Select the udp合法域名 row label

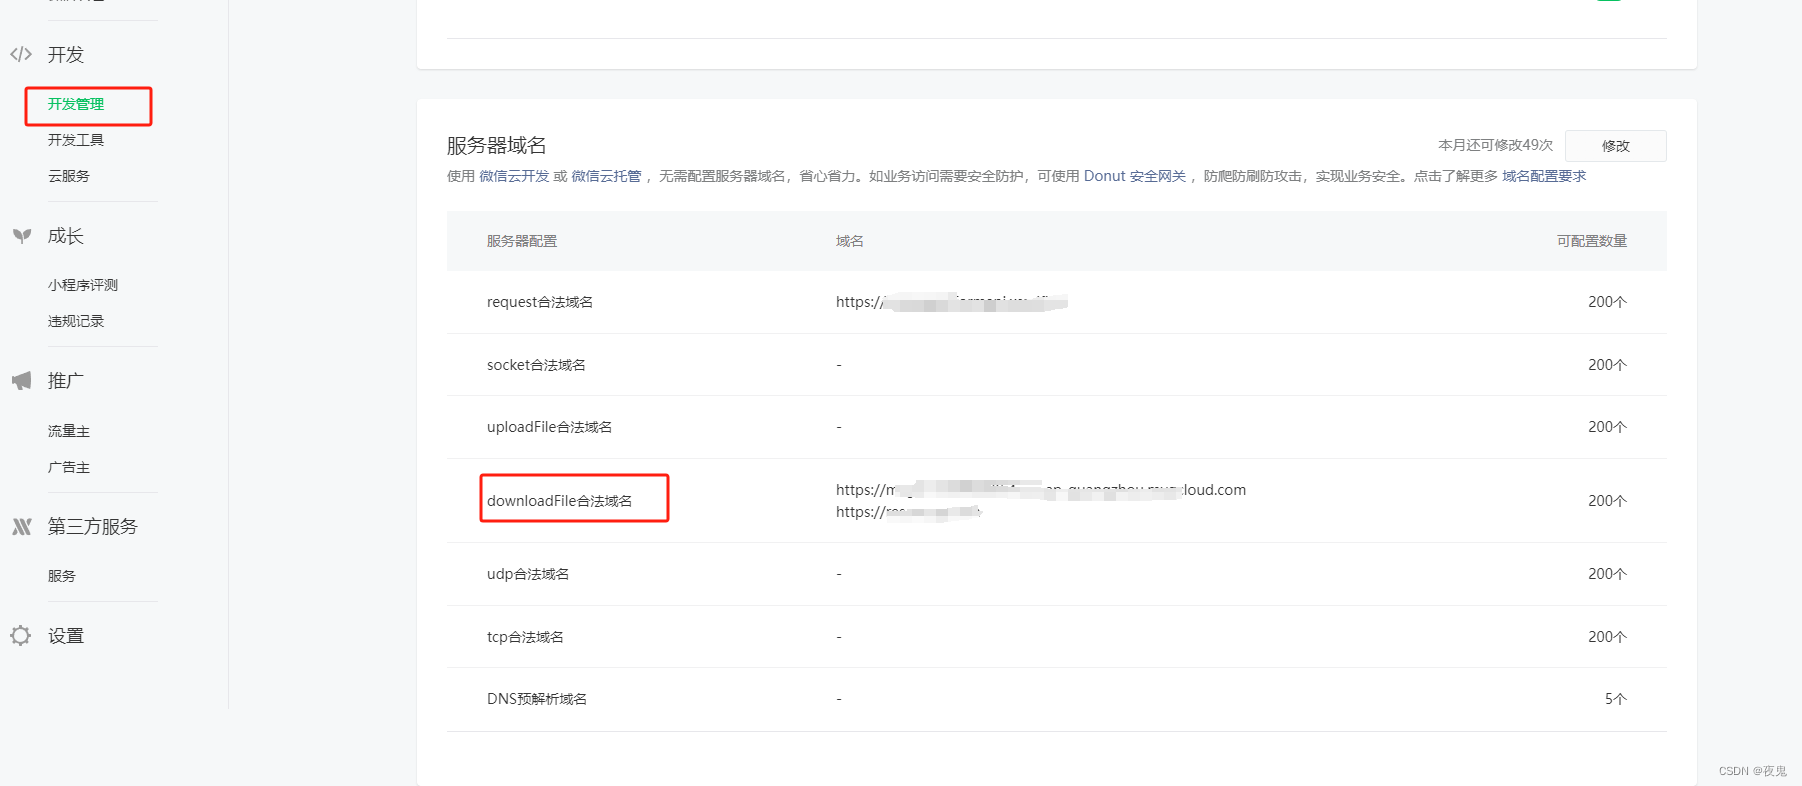[x=528, y=574]
